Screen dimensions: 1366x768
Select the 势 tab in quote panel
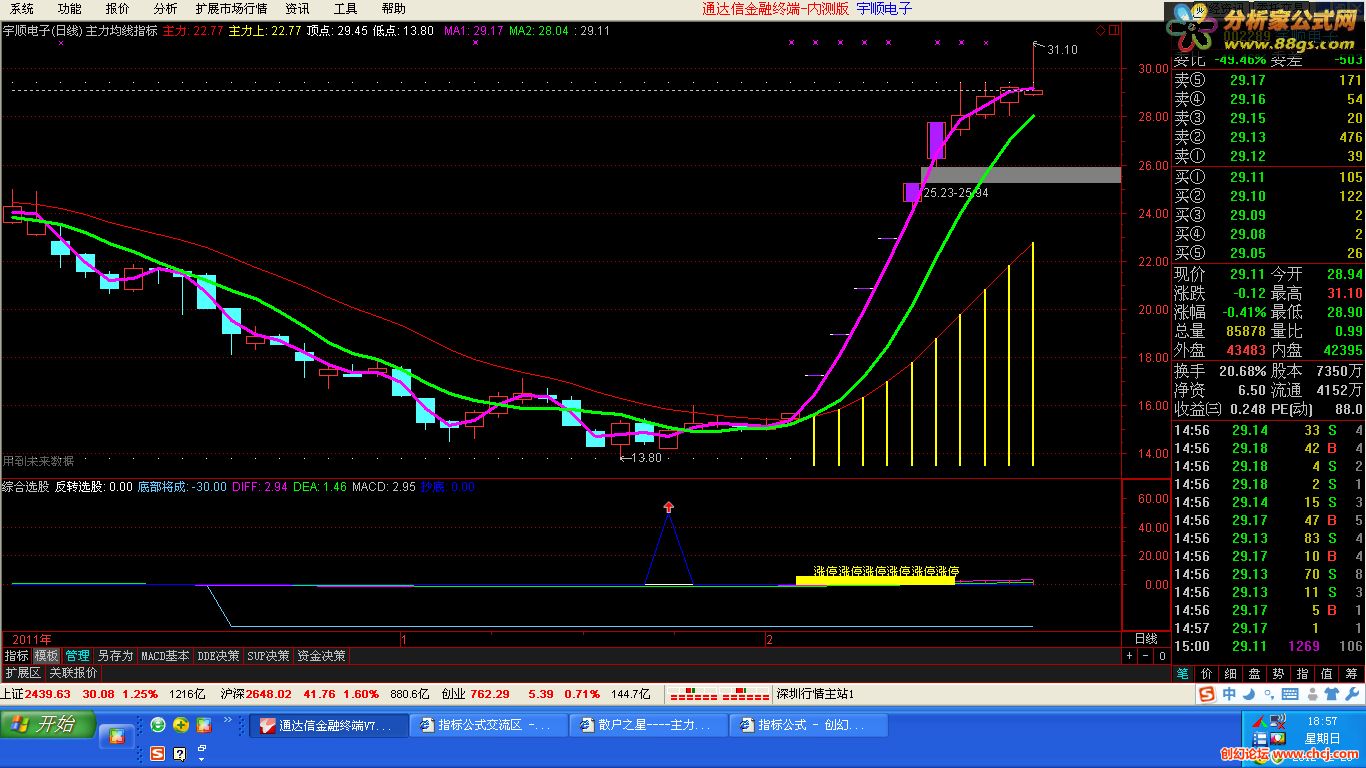point(1279,674)
